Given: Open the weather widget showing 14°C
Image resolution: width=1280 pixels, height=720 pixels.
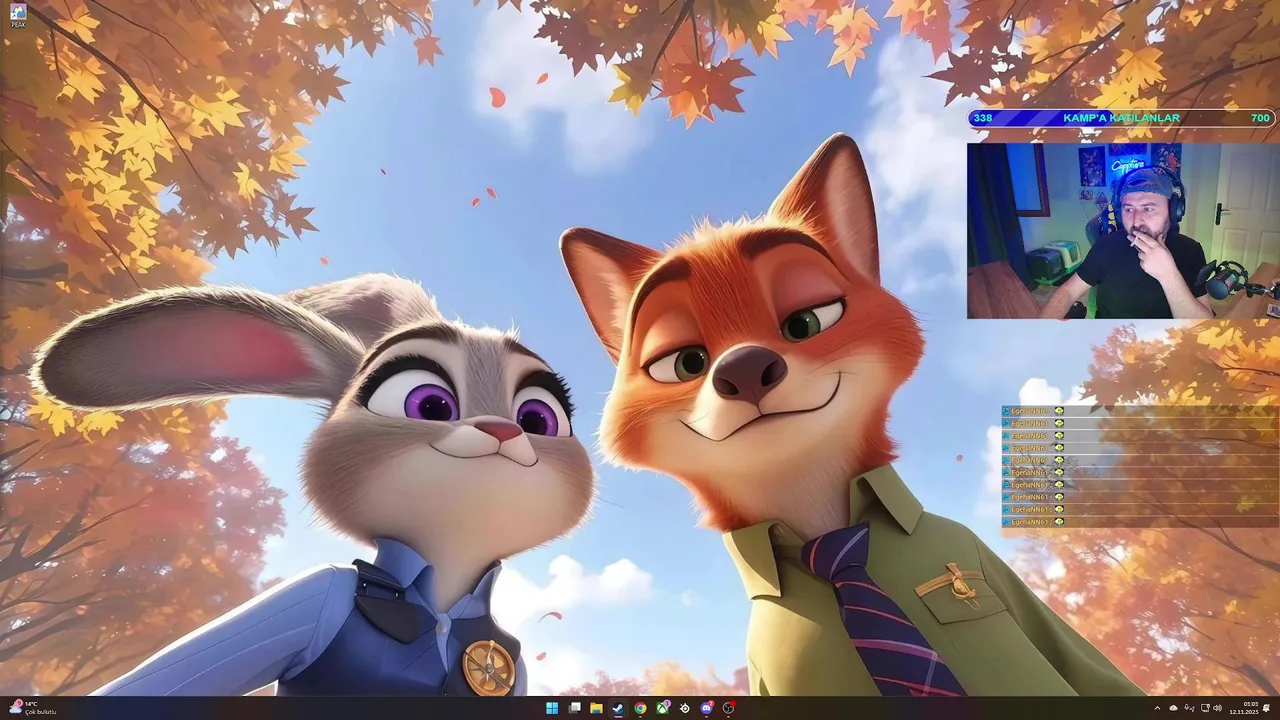Looking at the screenshot, I should (x=32, y=708).
